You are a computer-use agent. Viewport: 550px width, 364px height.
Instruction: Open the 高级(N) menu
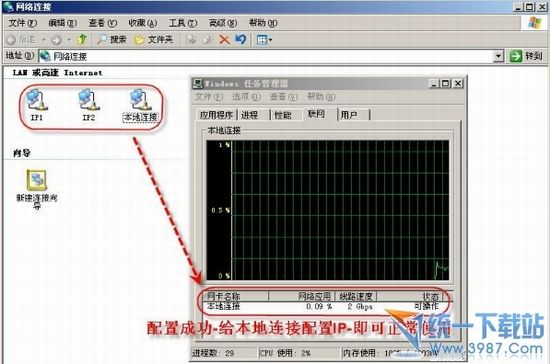223,23
